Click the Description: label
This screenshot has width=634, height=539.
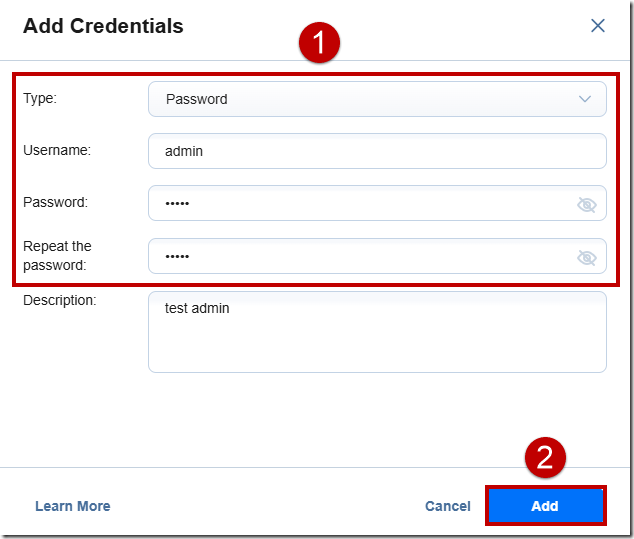[60, 300]
